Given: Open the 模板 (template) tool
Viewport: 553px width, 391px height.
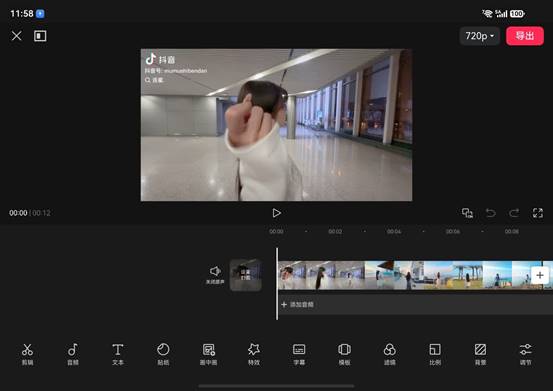Looking at the screenshot, I should coord(344,354).
